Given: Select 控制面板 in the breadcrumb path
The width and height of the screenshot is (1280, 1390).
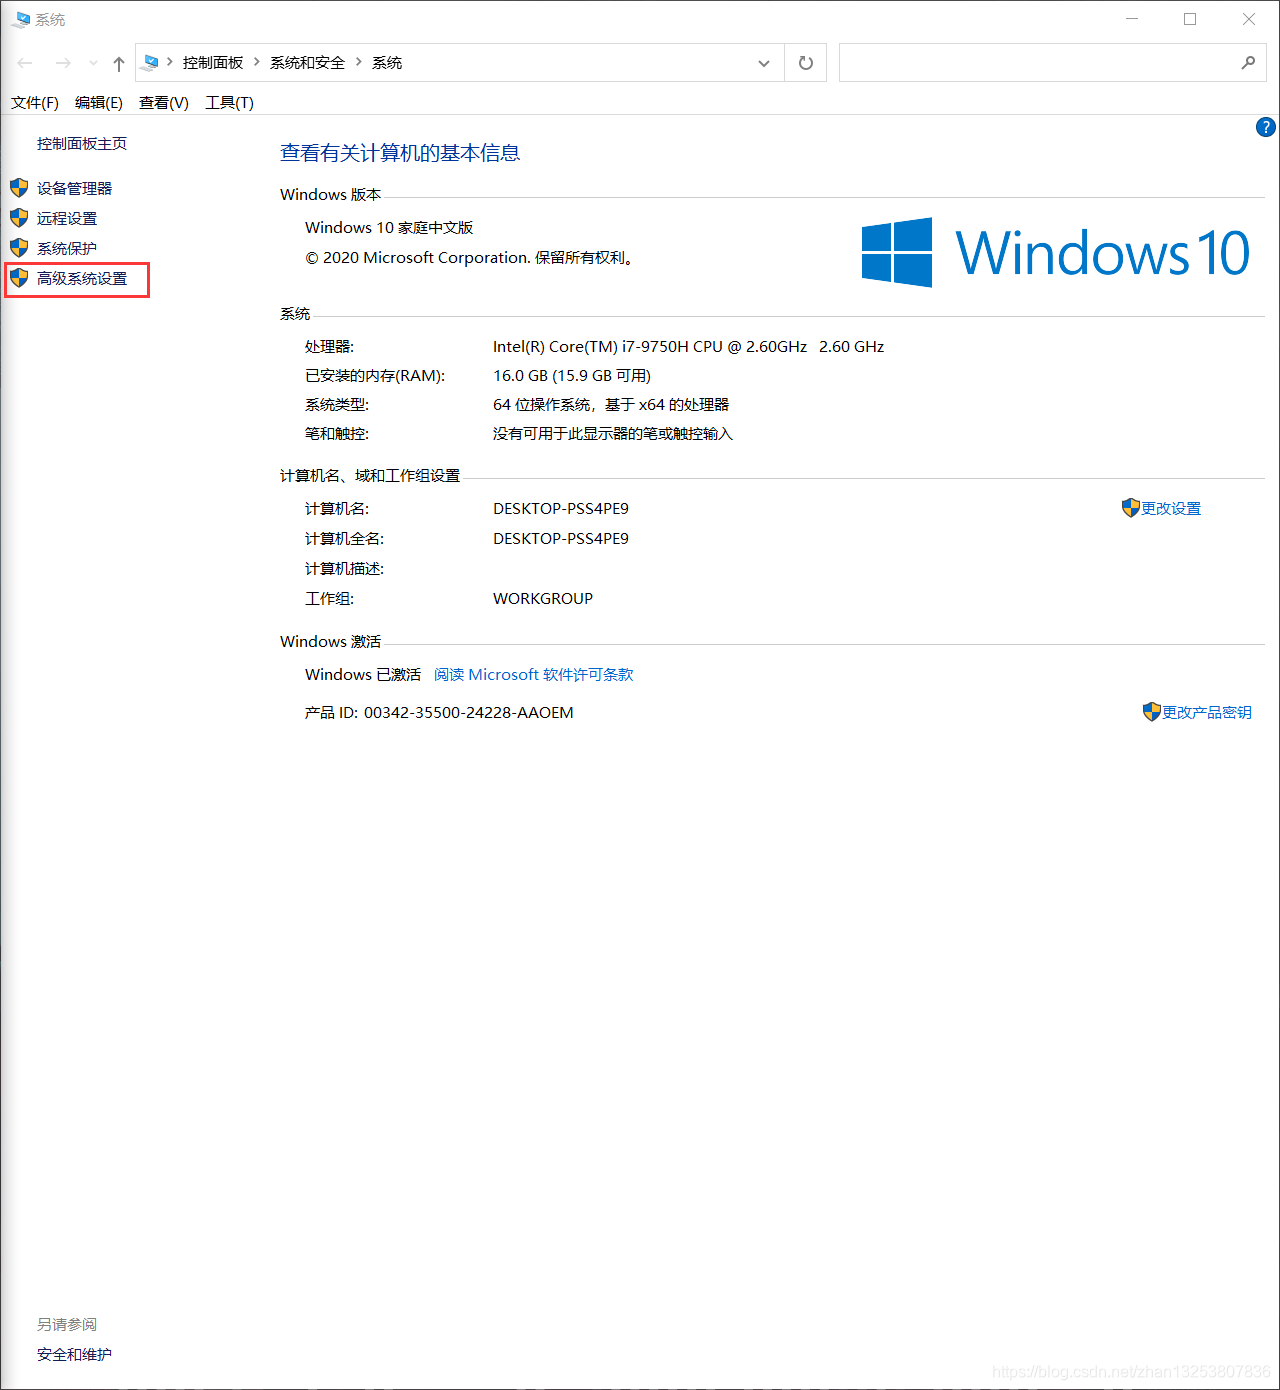Looking at the screenshot, I should [x=213, y=62].
